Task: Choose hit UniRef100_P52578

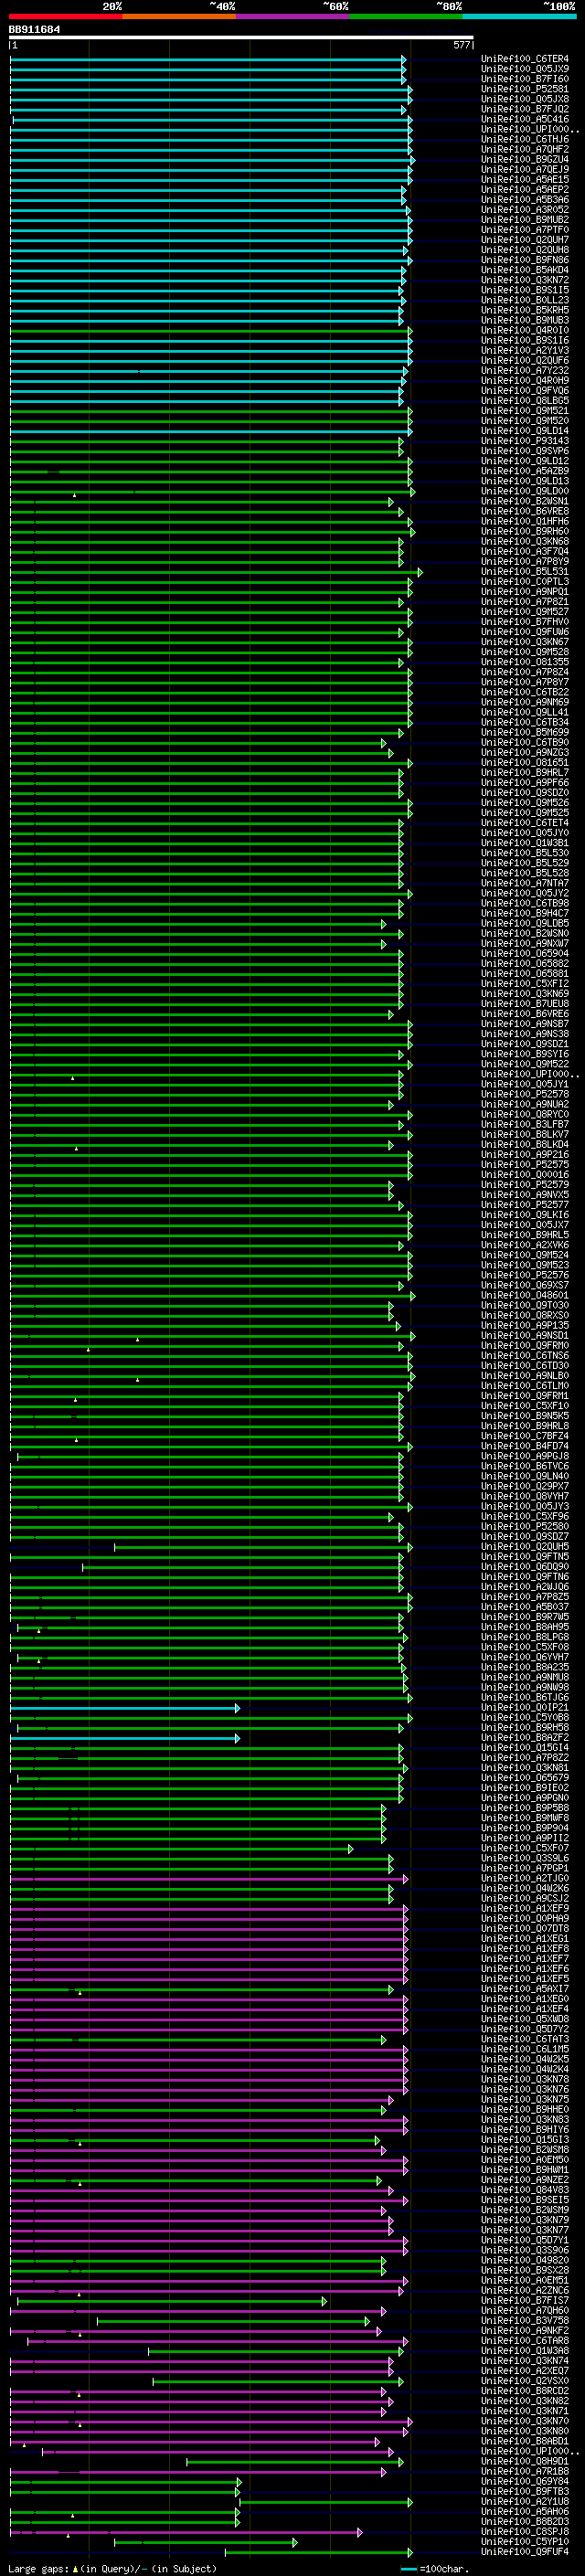Action: 524,1094
